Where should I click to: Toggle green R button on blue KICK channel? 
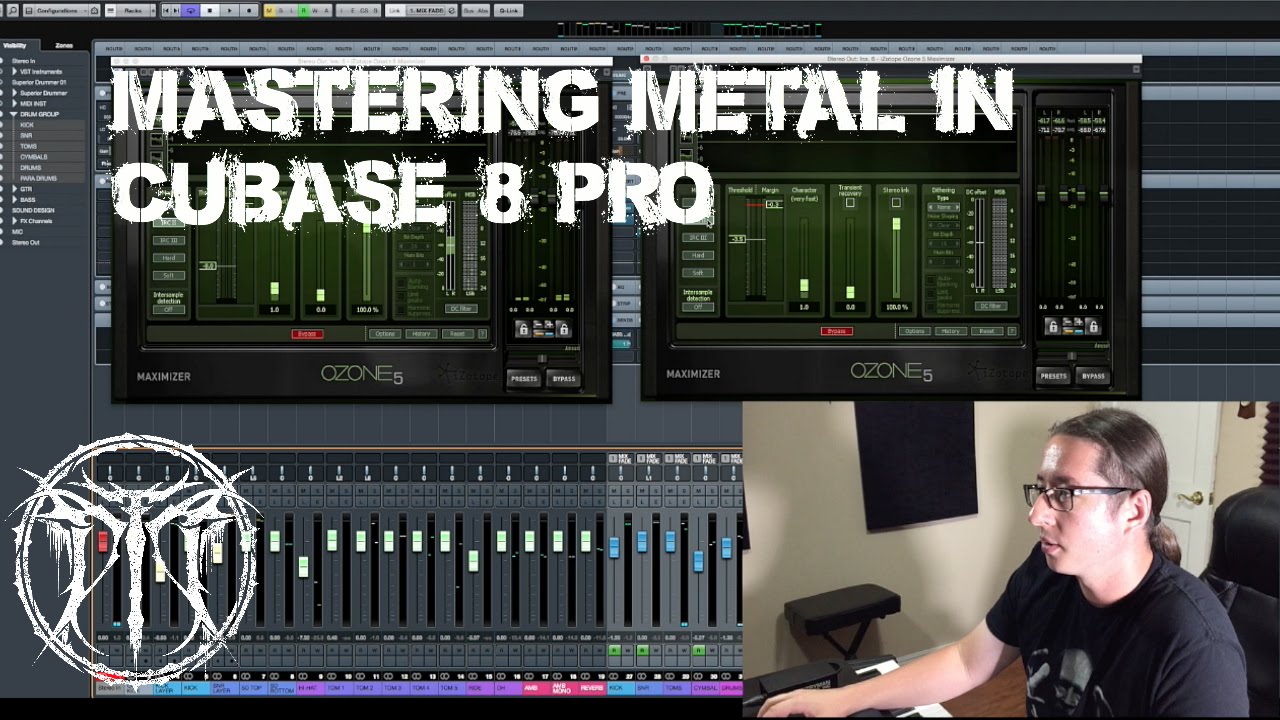point(614,649)
